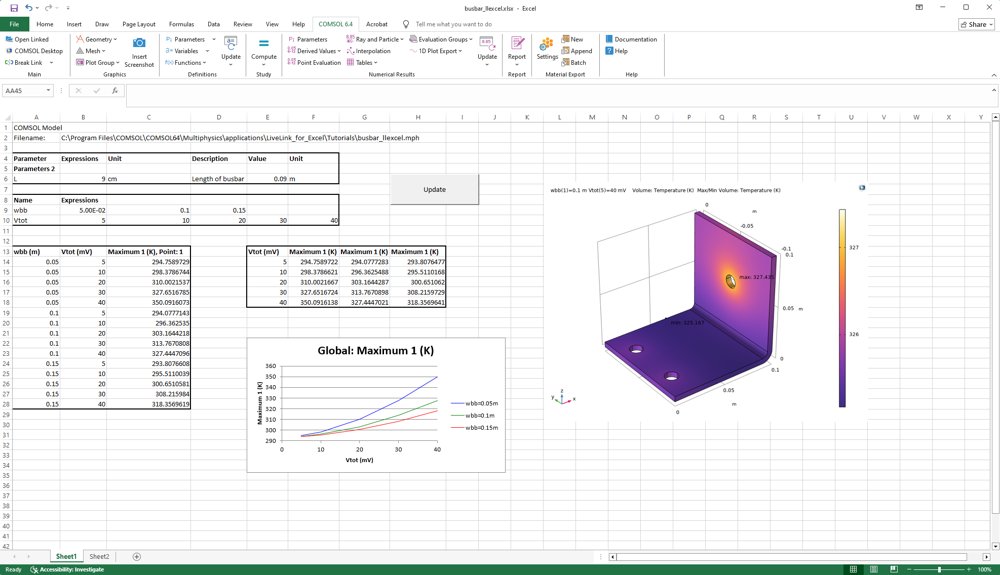Click the camera icon on the 3D plot
This screenshot has height=575, width=1000.
862,188
